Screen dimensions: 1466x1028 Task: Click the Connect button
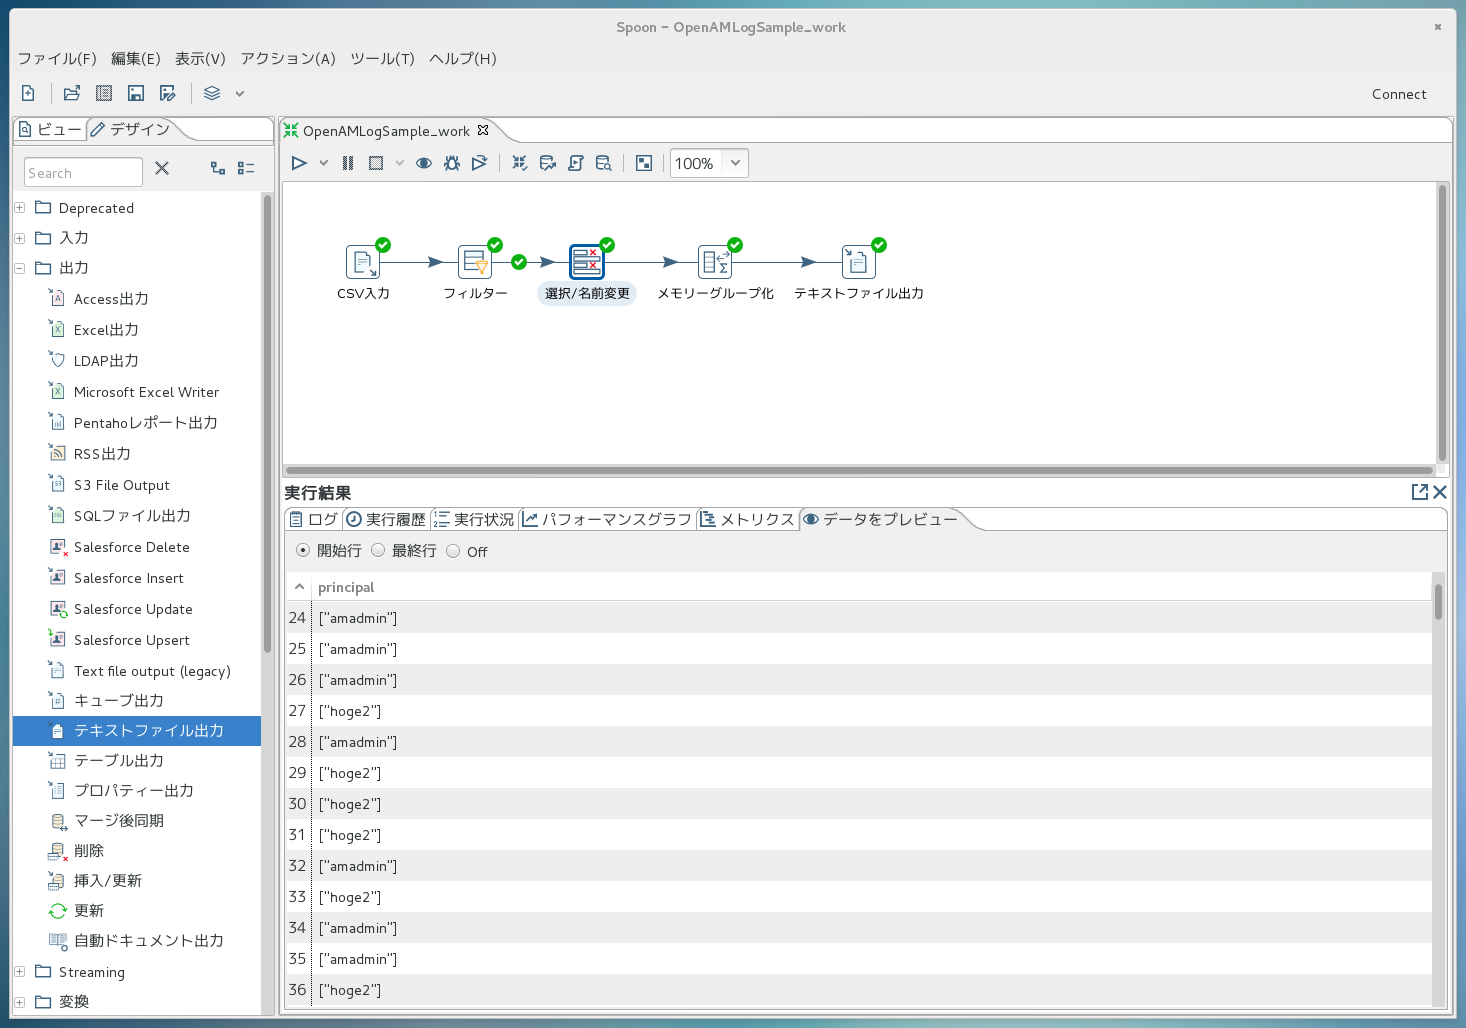click(x=1399, y=94)
